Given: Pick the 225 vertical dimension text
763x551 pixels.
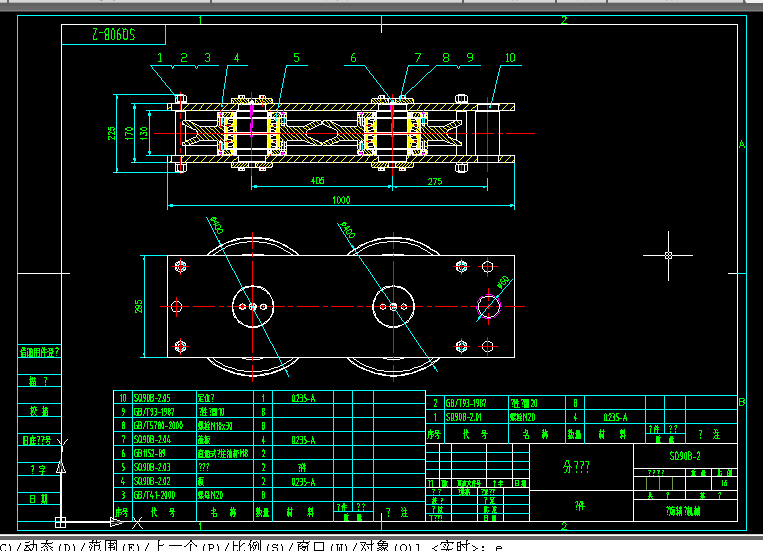Looking at the screenshot, I should coord(112,133).
